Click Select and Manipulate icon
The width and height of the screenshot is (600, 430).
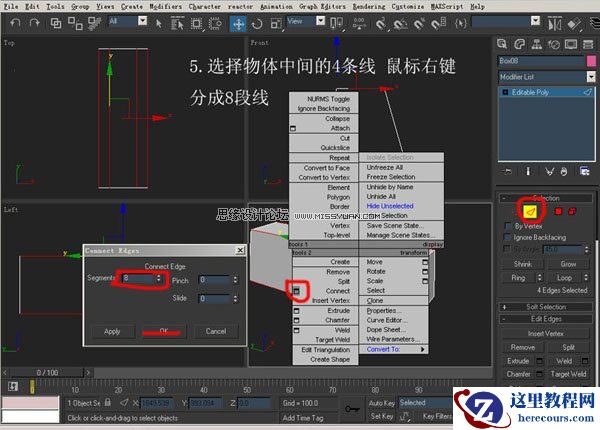click(359, 24)
